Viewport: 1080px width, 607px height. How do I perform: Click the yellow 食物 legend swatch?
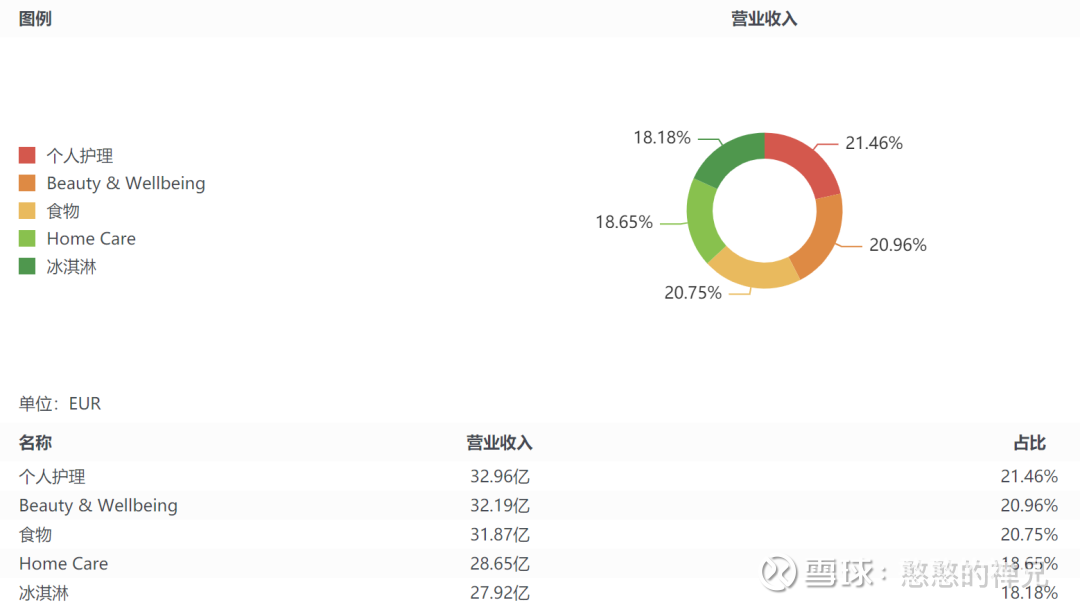[x=27, y=211]
